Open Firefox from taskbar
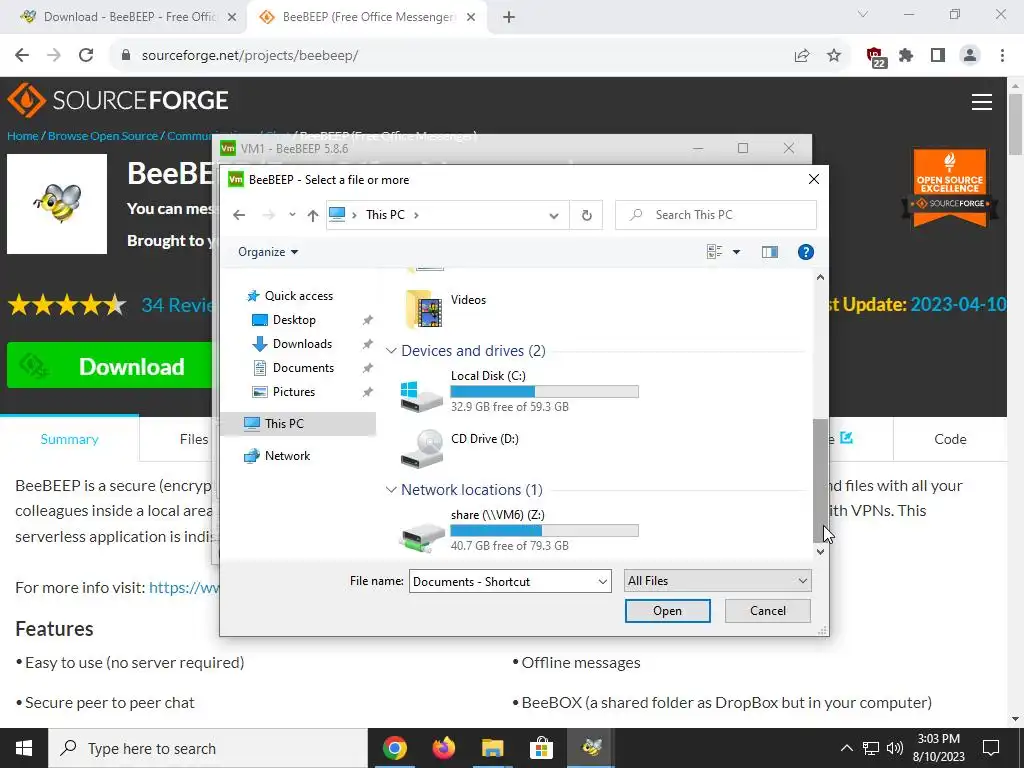Screen dimensions: 1024x768 coord(444,748)
